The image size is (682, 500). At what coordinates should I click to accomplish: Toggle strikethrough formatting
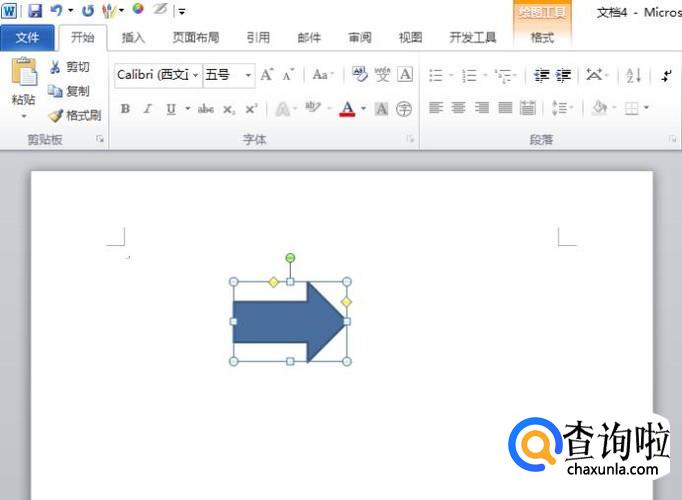pos(206,109)
